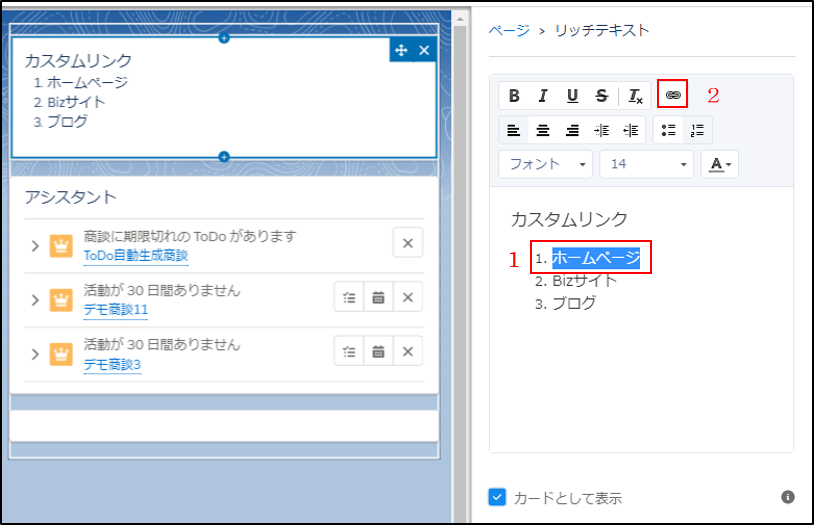This screenshot has width=814, height=525.
Task: Apply italic formatting
Action: (x=543, y=96)
